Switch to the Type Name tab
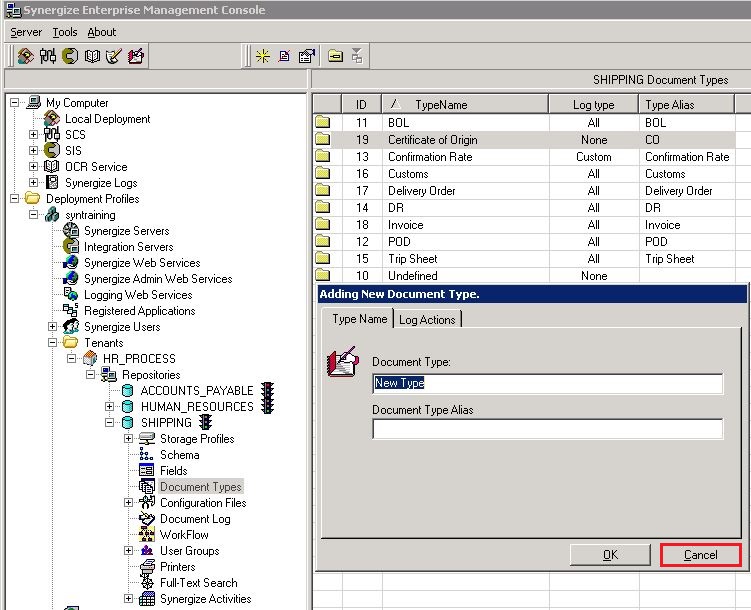Image resolution: width=751 pixels, height=610 pixels. [x=359, y=319]
